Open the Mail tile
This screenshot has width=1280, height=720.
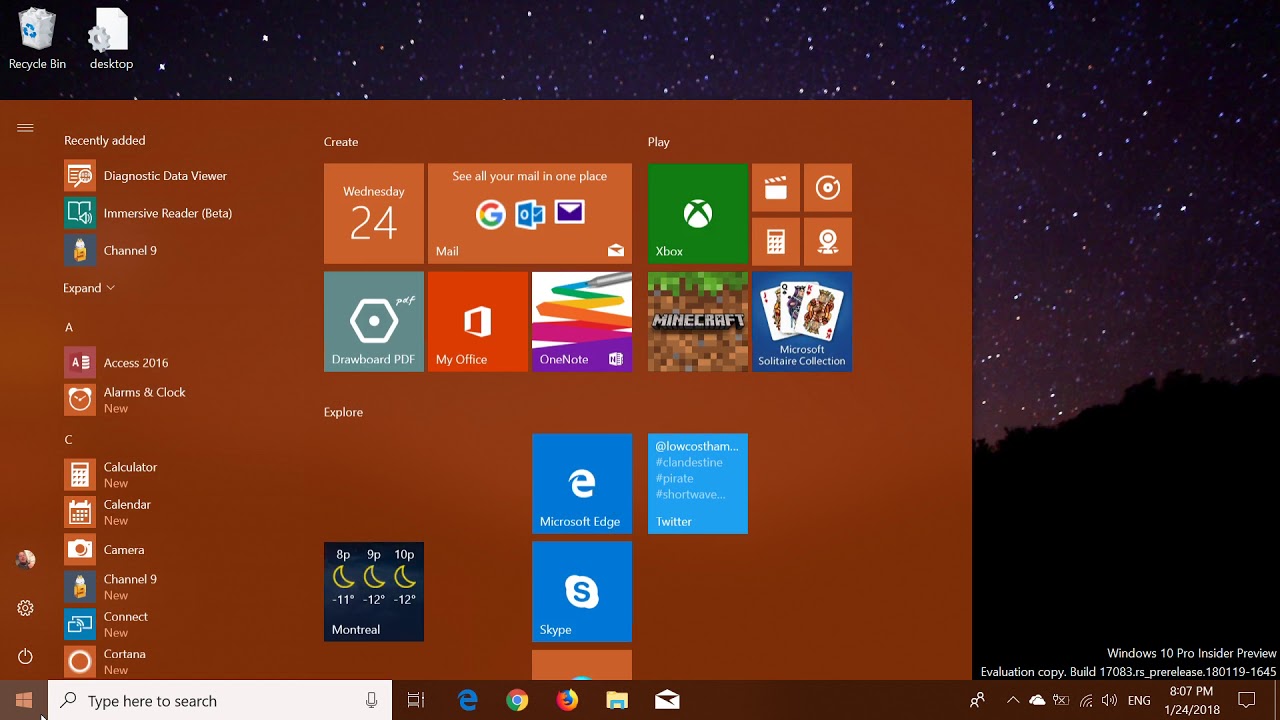point(530,214)
